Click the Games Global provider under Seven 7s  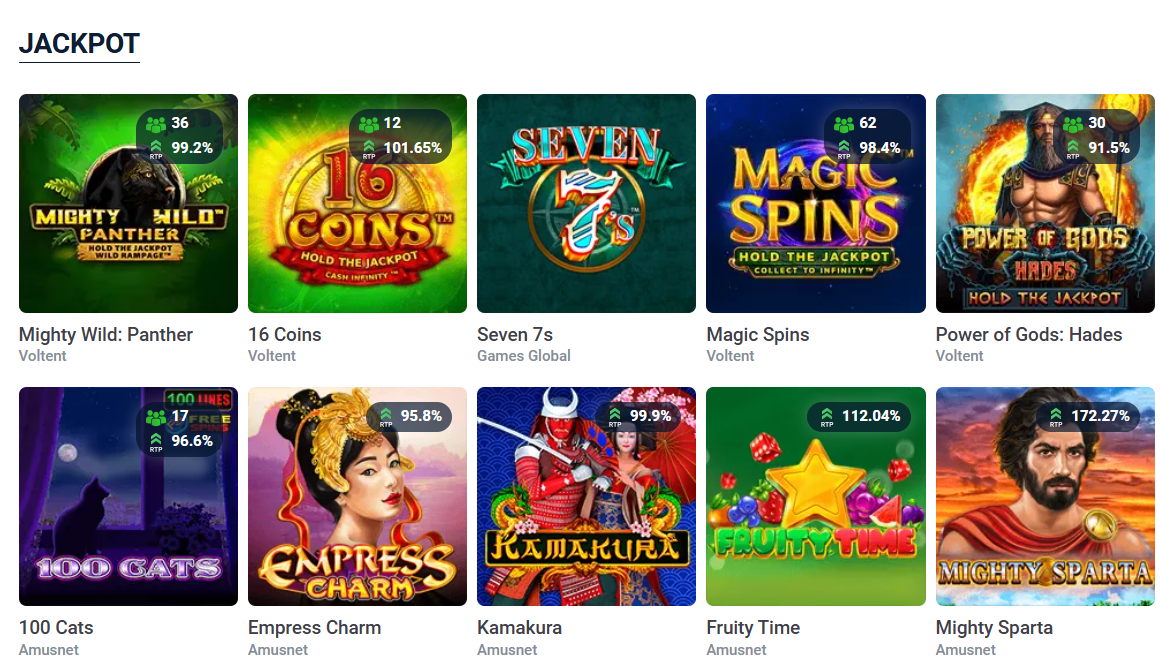(x=524, y=355)
